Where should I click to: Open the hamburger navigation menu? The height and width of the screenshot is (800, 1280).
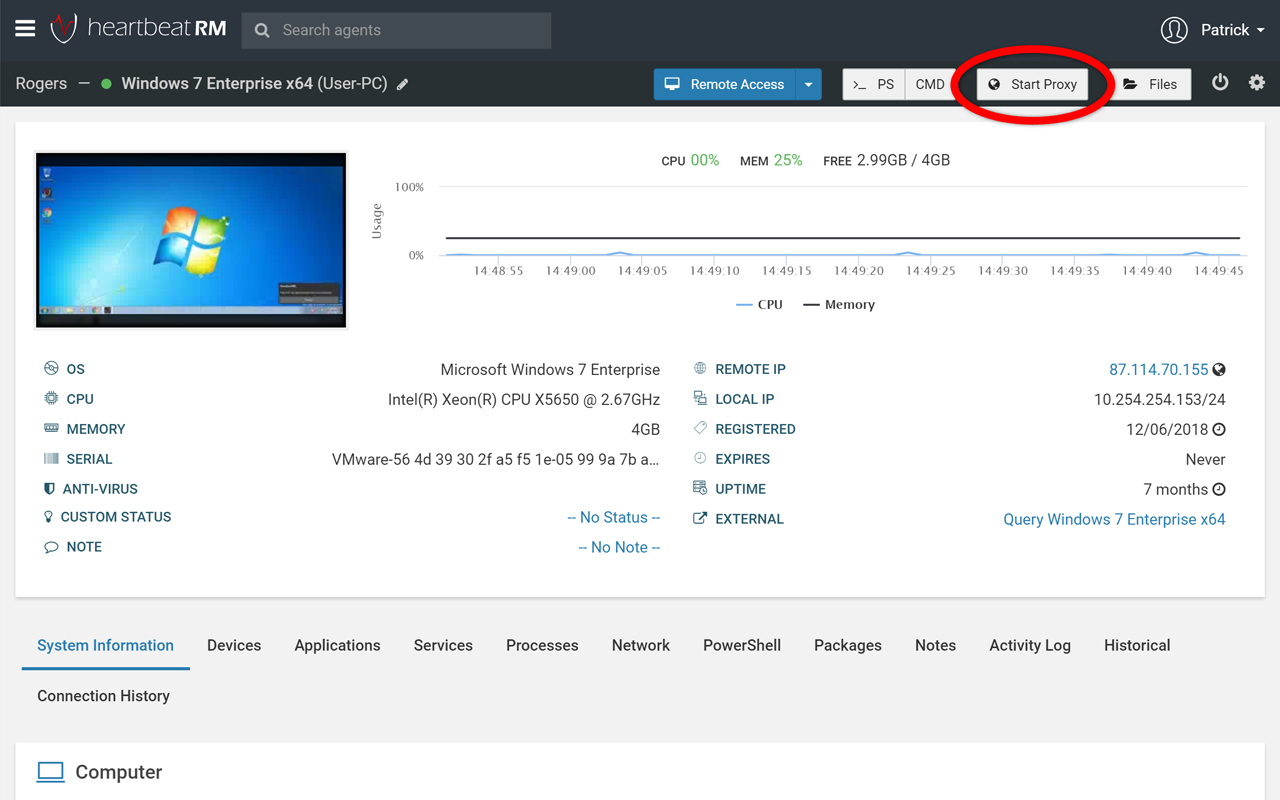(x=25, y=30)
